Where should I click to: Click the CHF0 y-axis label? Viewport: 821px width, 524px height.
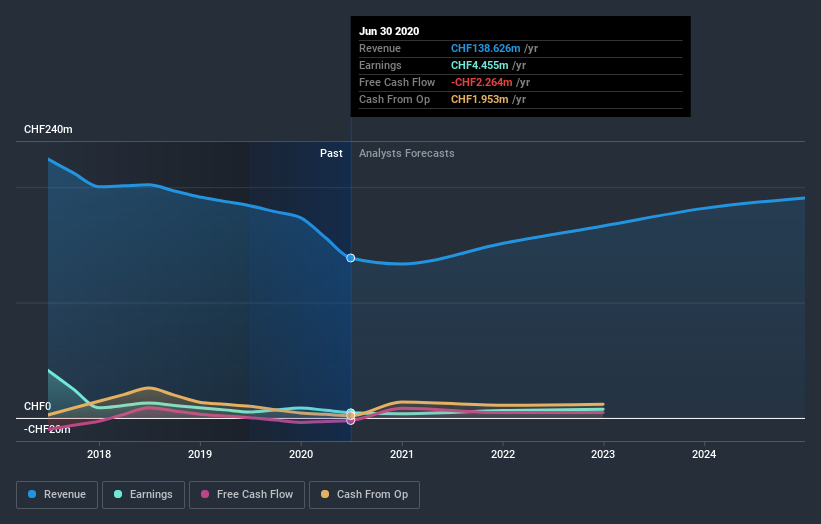coord(38,406)
